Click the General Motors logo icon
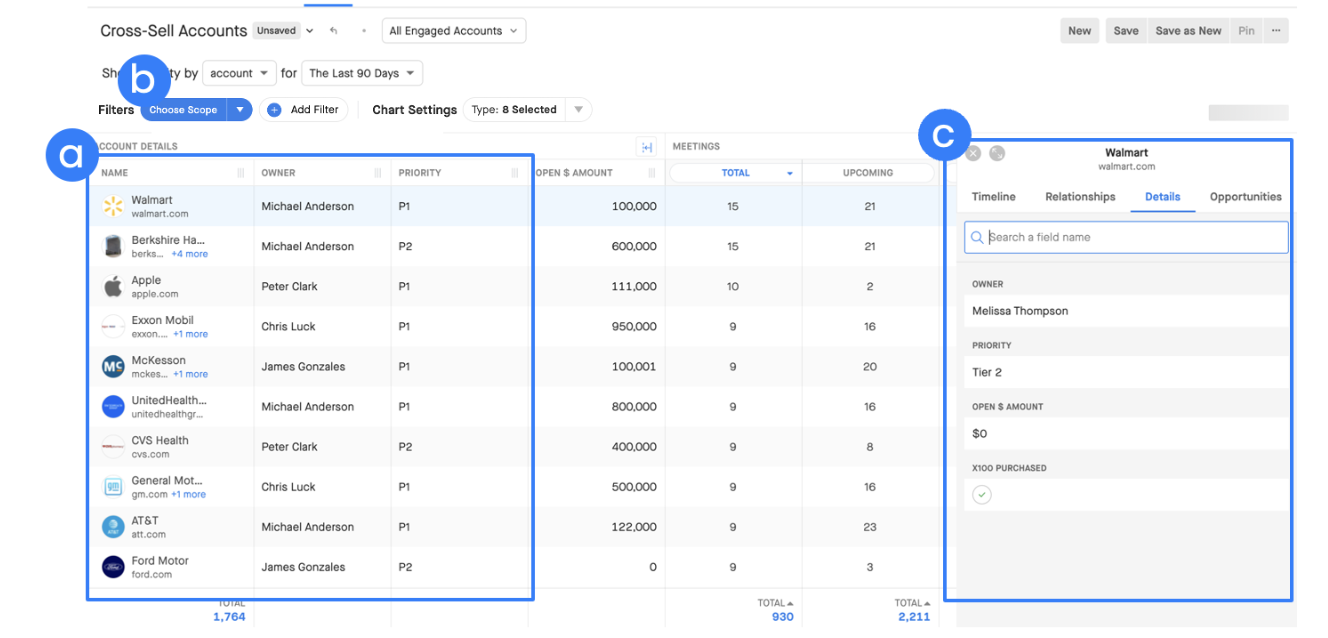This screenshot has width=1328, height=638. coord(113,487)
